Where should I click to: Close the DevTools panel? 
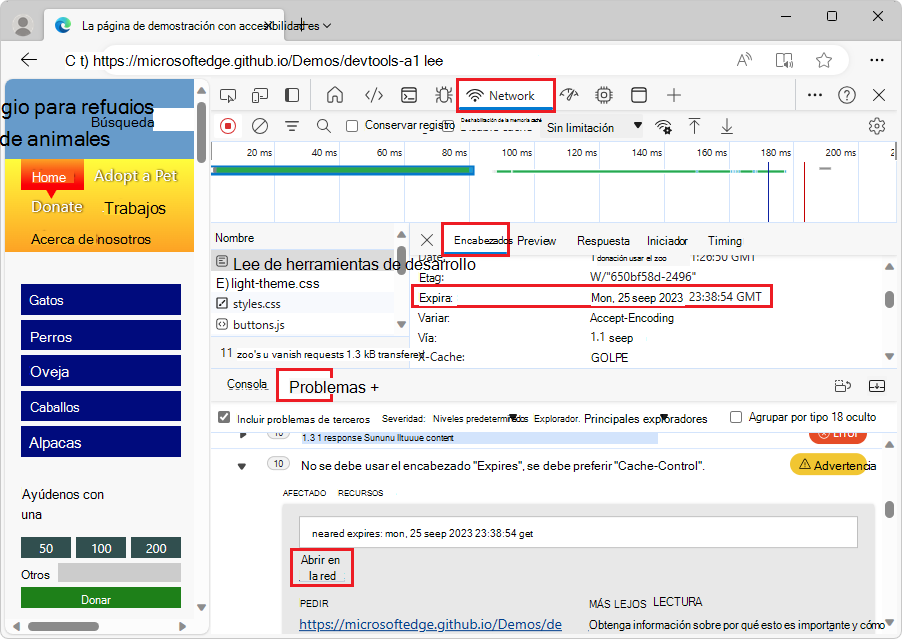click(879, 95)
